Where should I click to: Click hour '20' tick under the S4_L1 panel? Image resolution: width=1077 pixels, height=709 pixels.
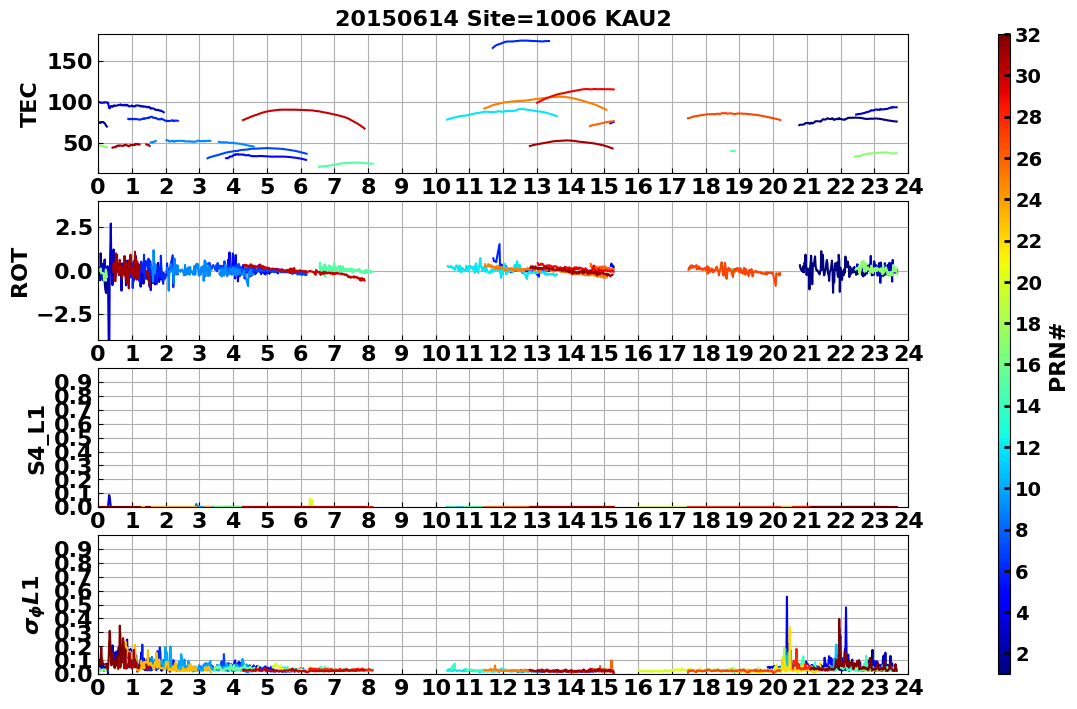[773, 520]
